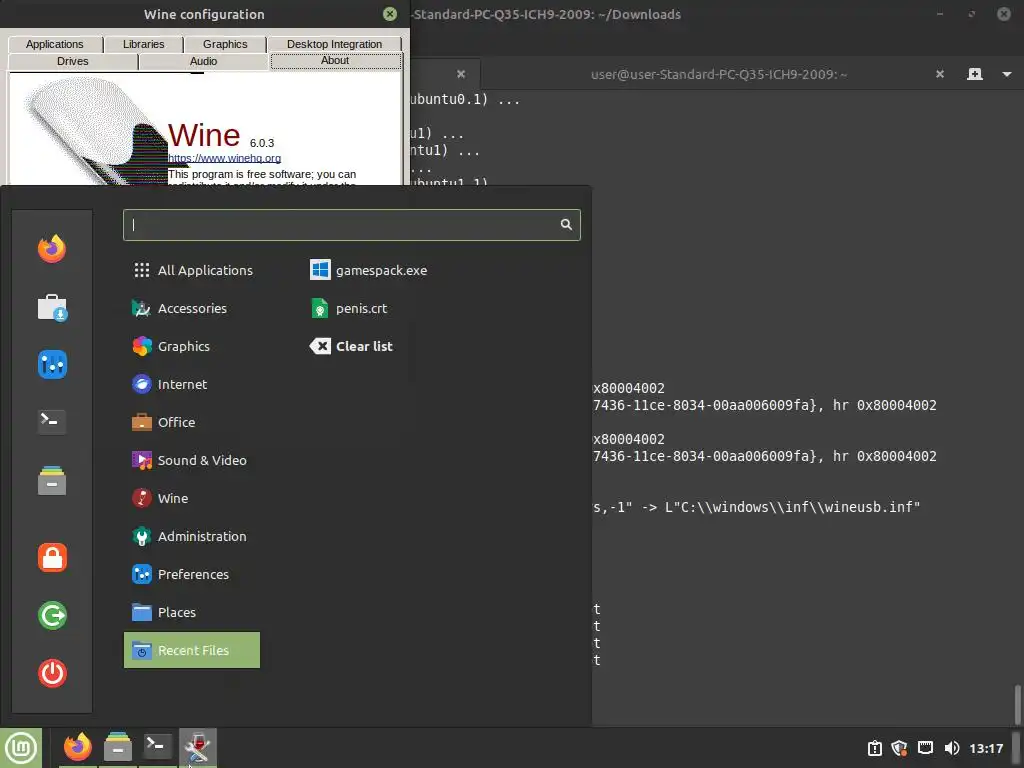Open the update notification tray icon

coord(874,748)
